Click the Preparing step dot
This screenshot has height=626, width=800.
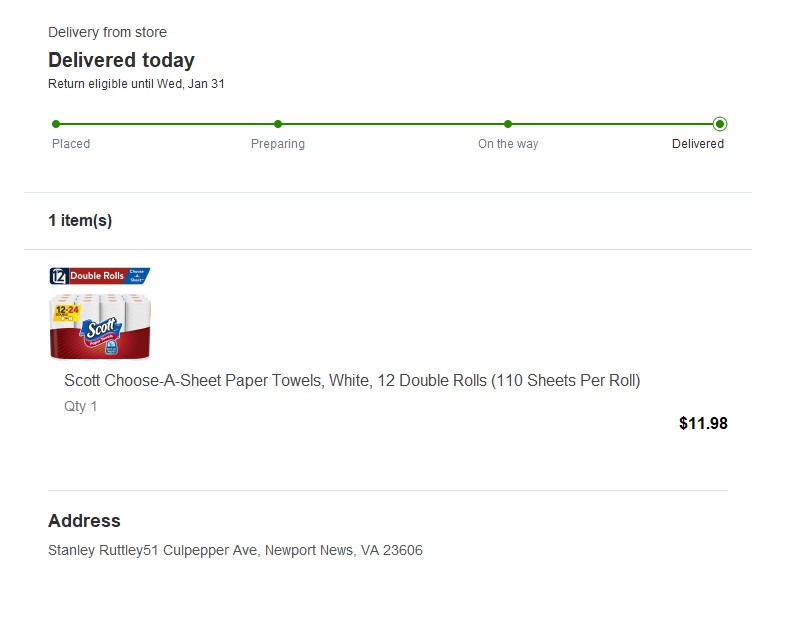(278, 124)
